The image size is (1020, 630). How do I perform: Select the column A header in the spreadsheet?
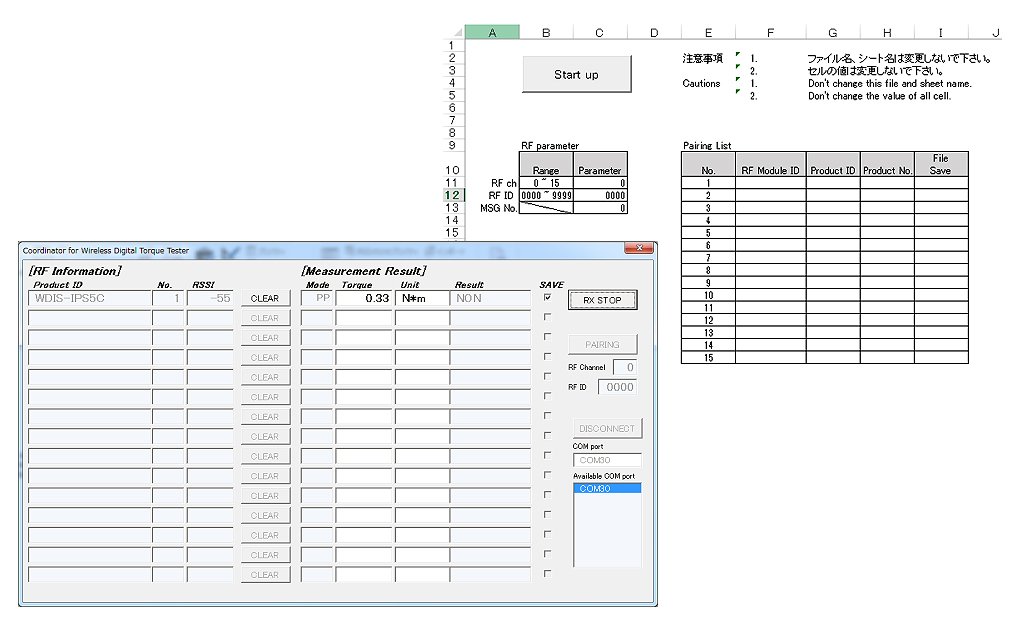tap(492, 32)
